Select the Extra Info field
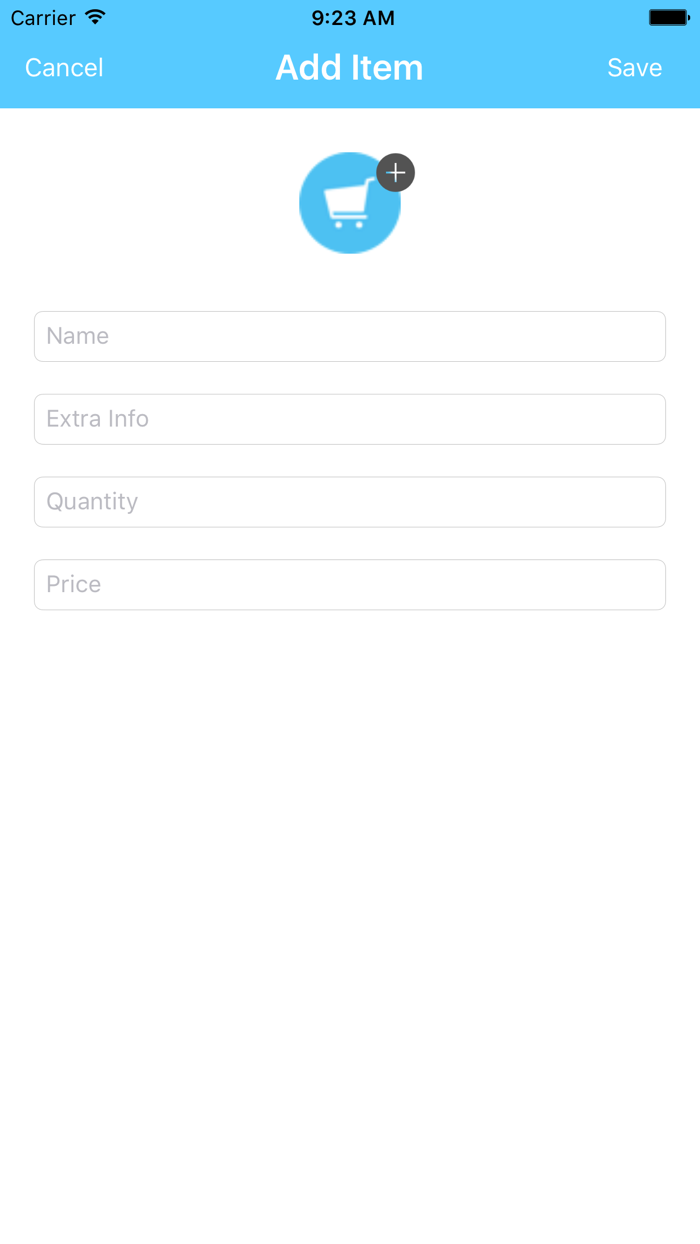The width and height of the screenshot is (700, 1244). pos(350,419)
